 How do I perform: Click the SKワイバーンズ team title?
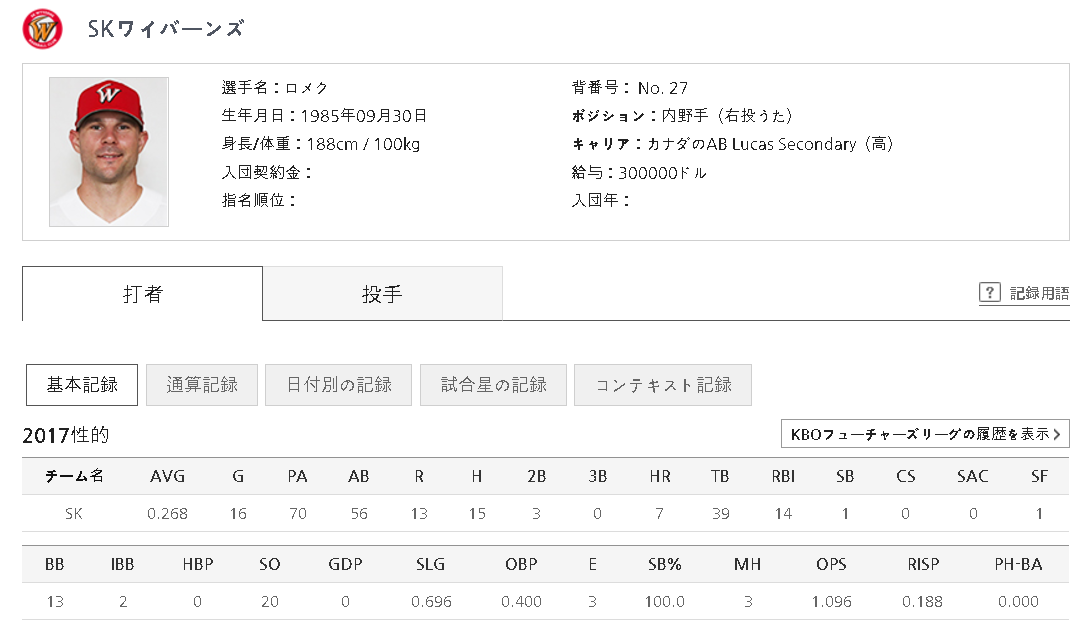[166, 29]
